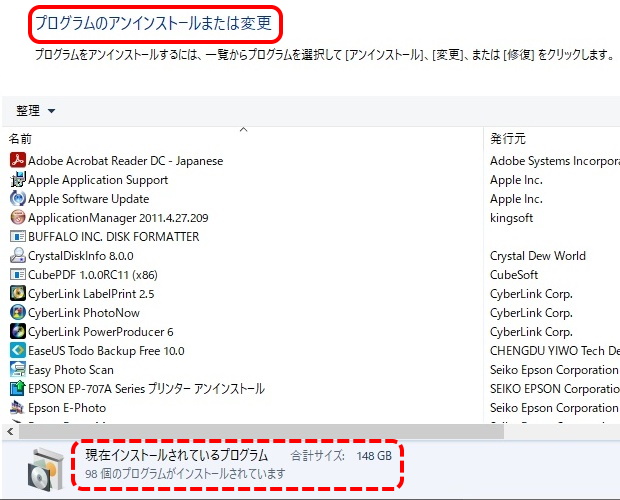
Task: Select ApplicationManager 2011.4.27.209 entry
Action: tap(118, 218)
